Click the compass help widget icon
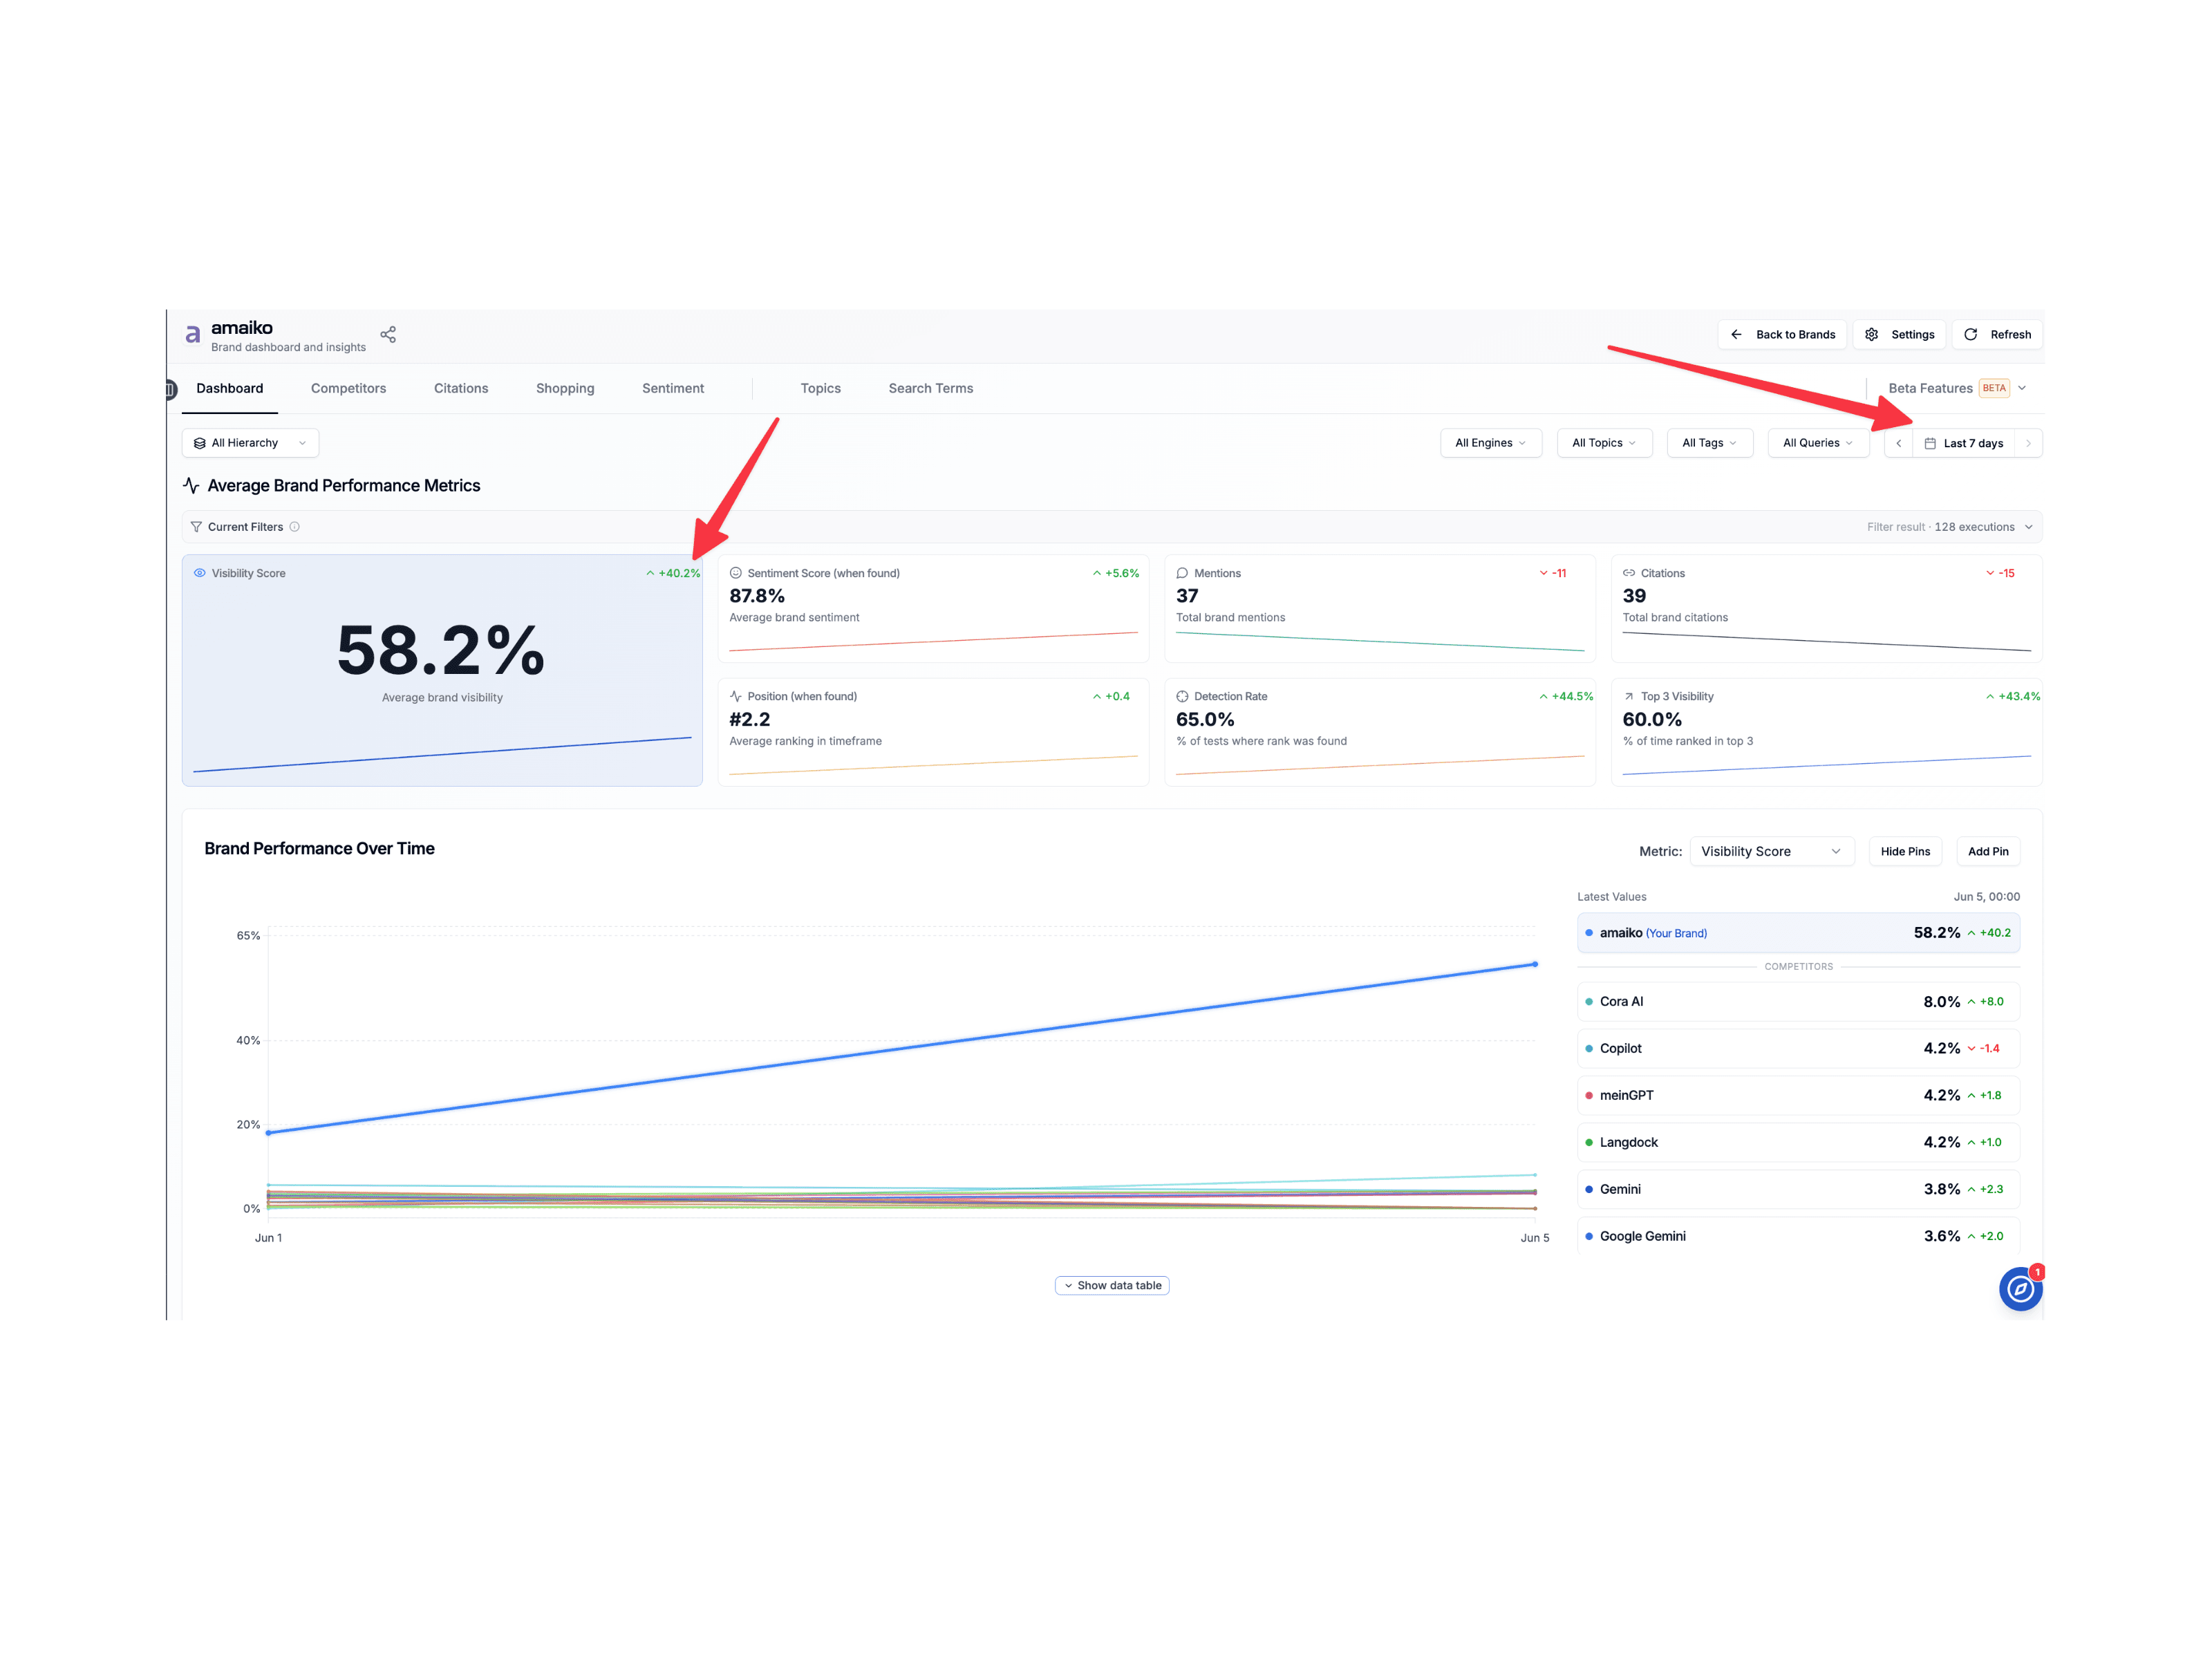This screenshot has width=2212, height=1659. coord(2020,1289)
